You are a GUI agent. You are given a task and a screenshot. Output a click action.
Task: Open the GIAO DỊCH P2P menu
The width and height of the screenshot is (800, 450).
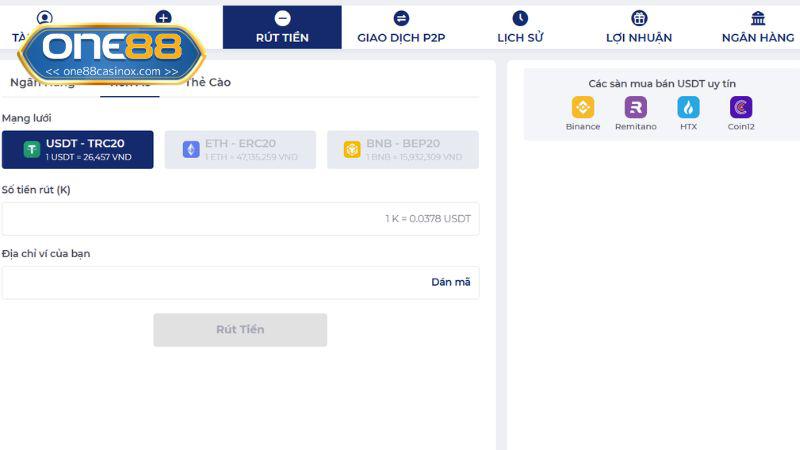pos(401,38)
